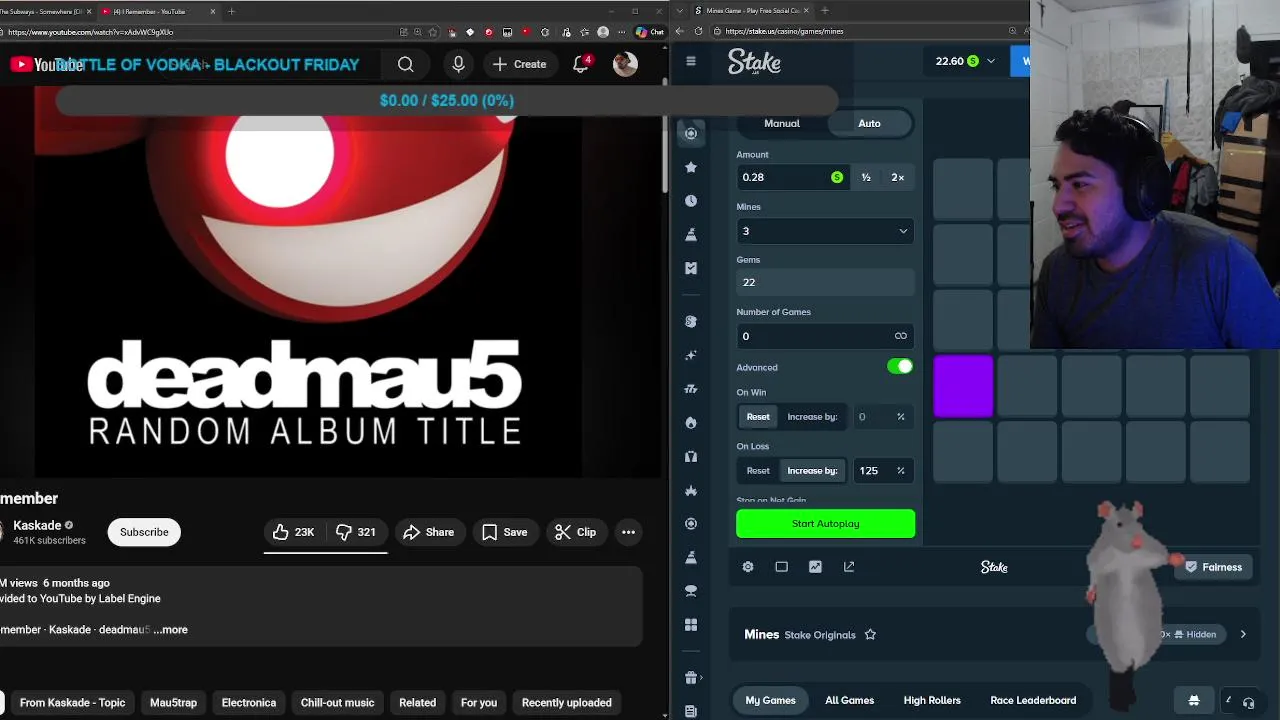Open the fire icon in Stake sidebar

coord(691,423)
